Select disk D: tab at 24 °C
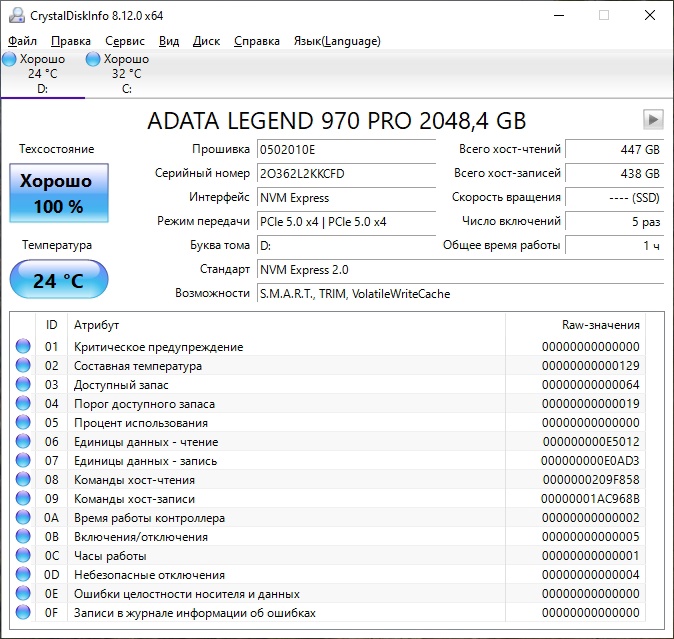Screen dimensions: 674x639 43,73
